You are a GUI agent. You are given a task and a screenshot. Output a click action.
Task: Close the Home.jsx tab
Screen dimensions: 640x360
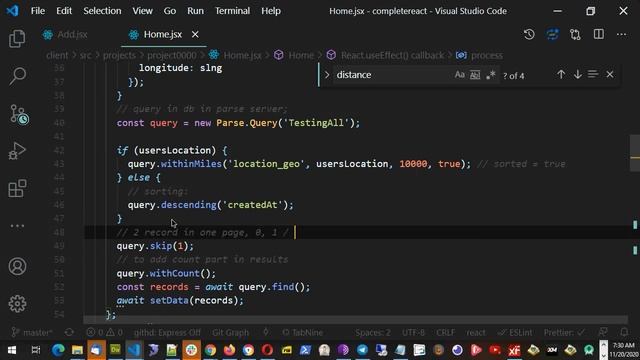[195, 34]
